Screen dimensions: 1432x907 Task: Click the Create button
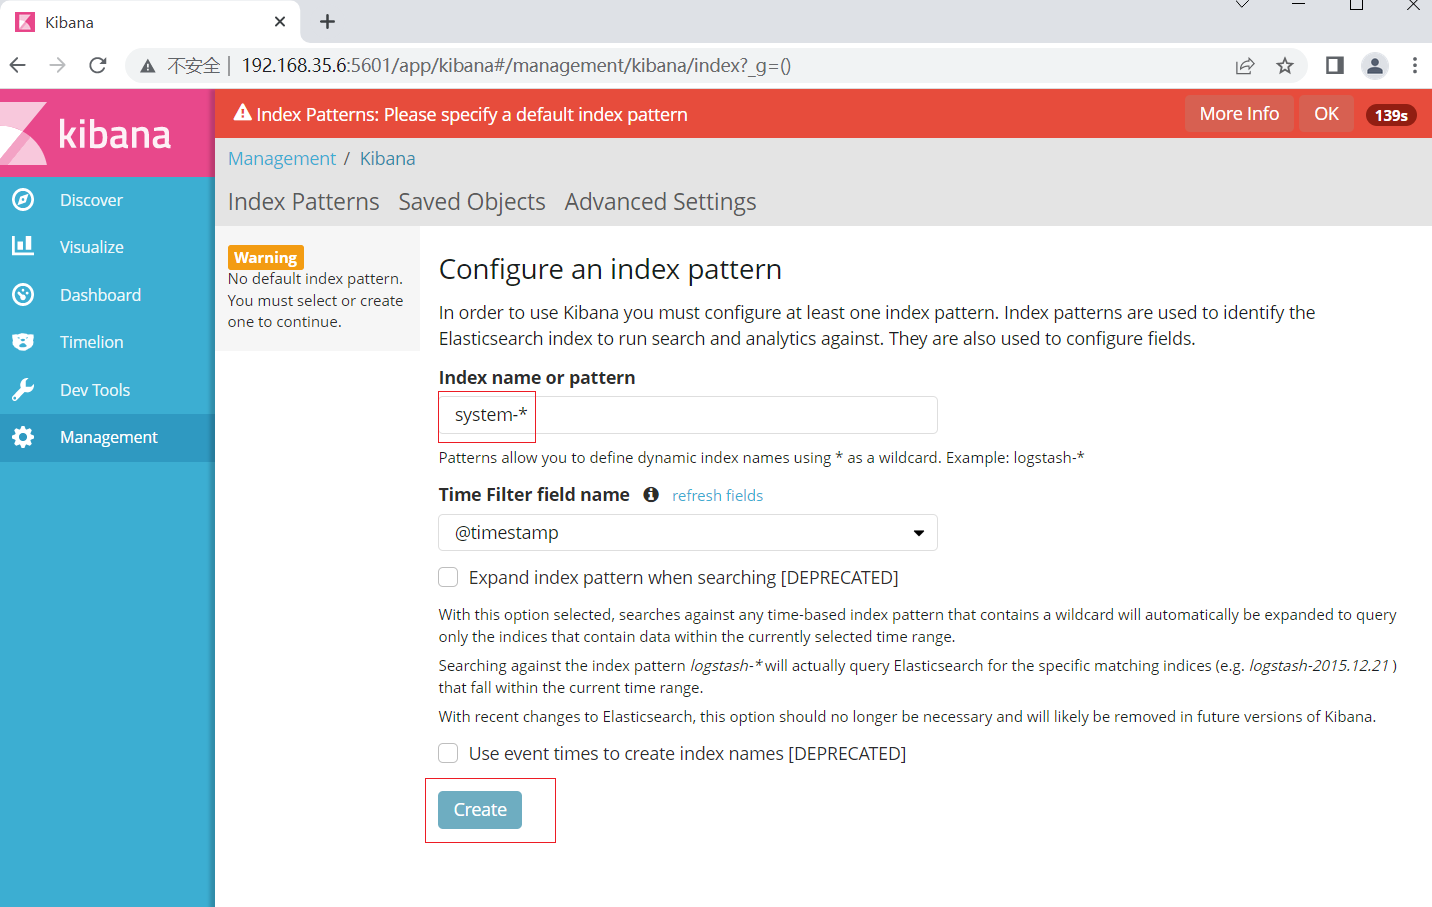point(480,810)
